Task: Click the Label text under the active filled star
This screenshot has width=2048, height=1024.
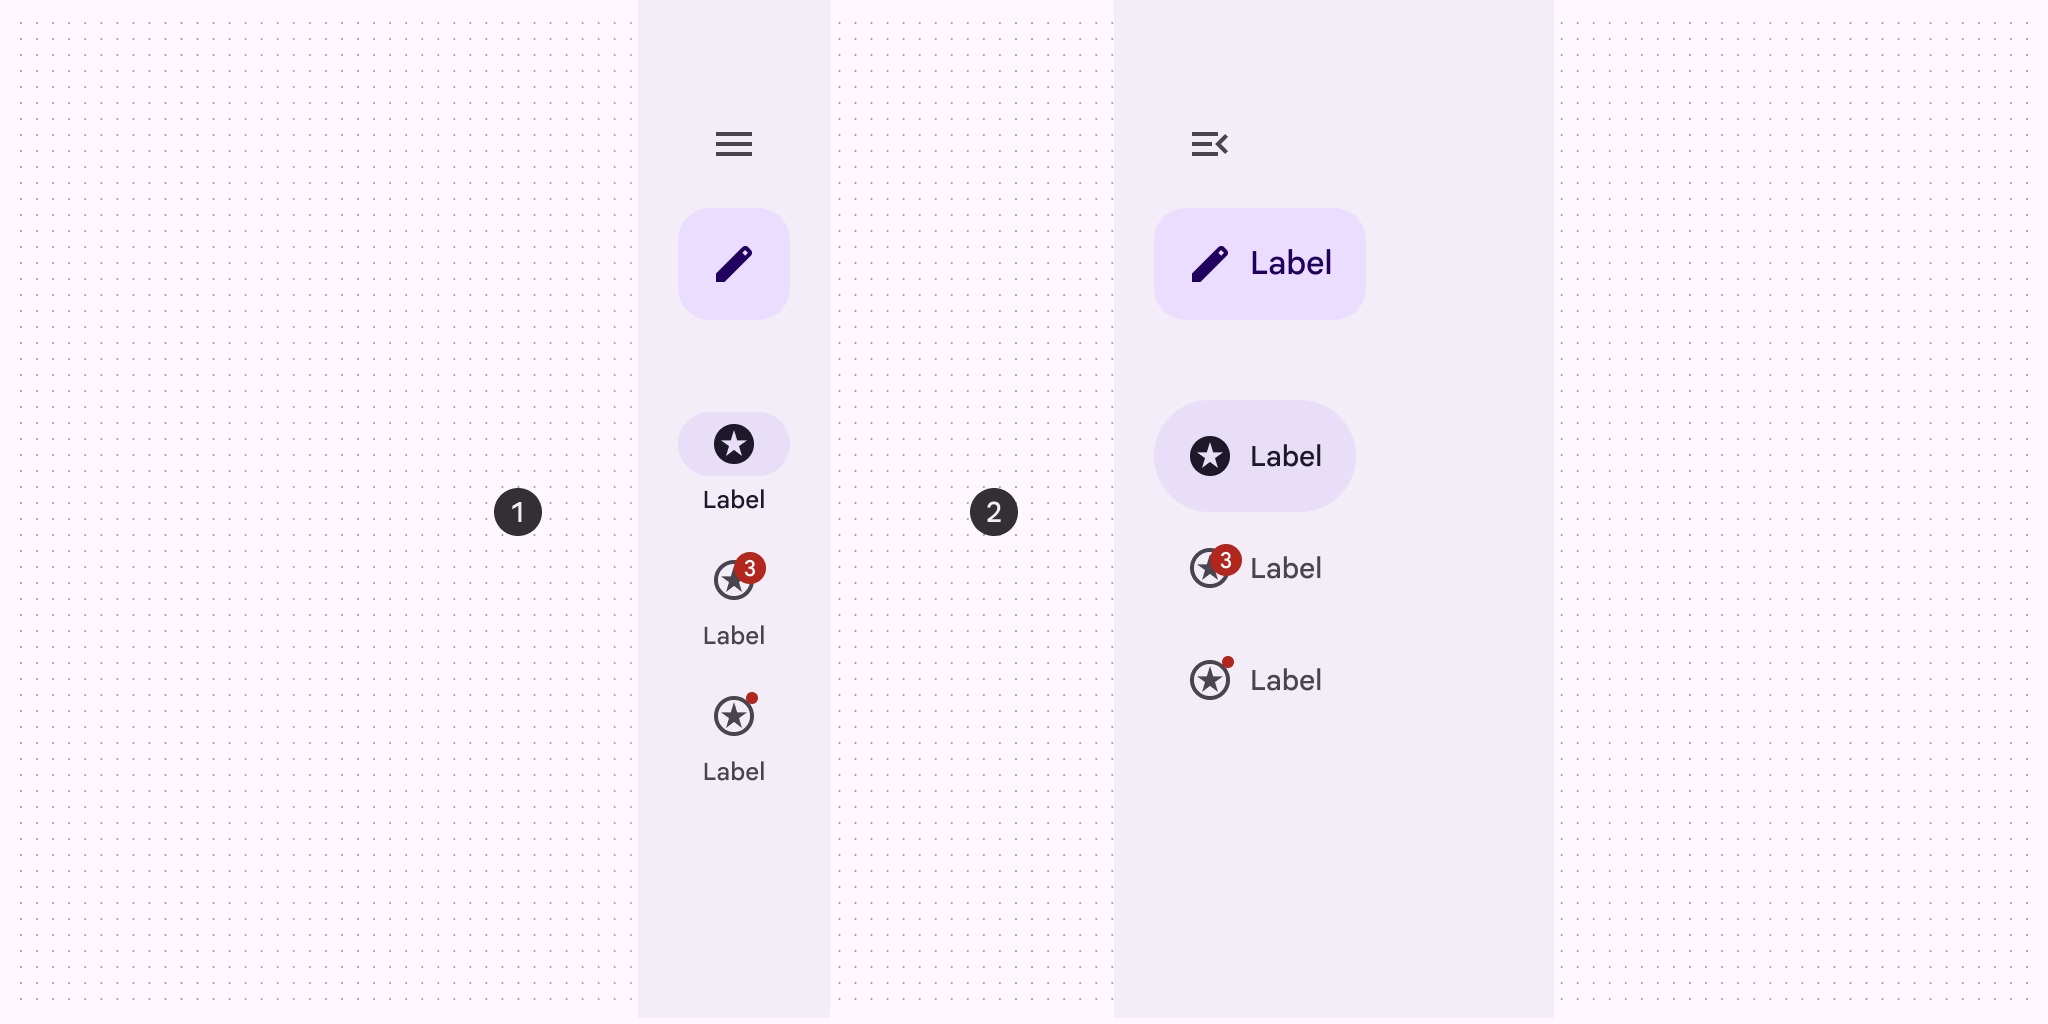Action: (x=733, y=500)
